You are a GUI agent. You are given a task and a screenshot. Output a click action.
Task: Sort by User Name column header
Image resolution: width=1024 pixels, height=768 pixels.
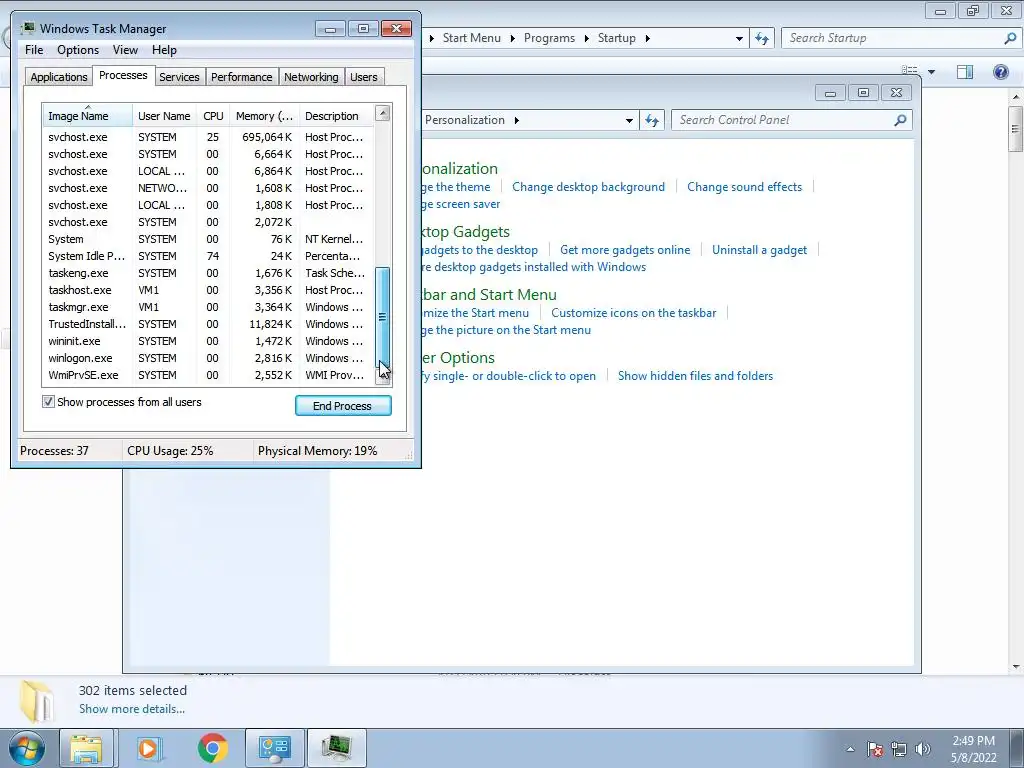click(x=165, y=116)
